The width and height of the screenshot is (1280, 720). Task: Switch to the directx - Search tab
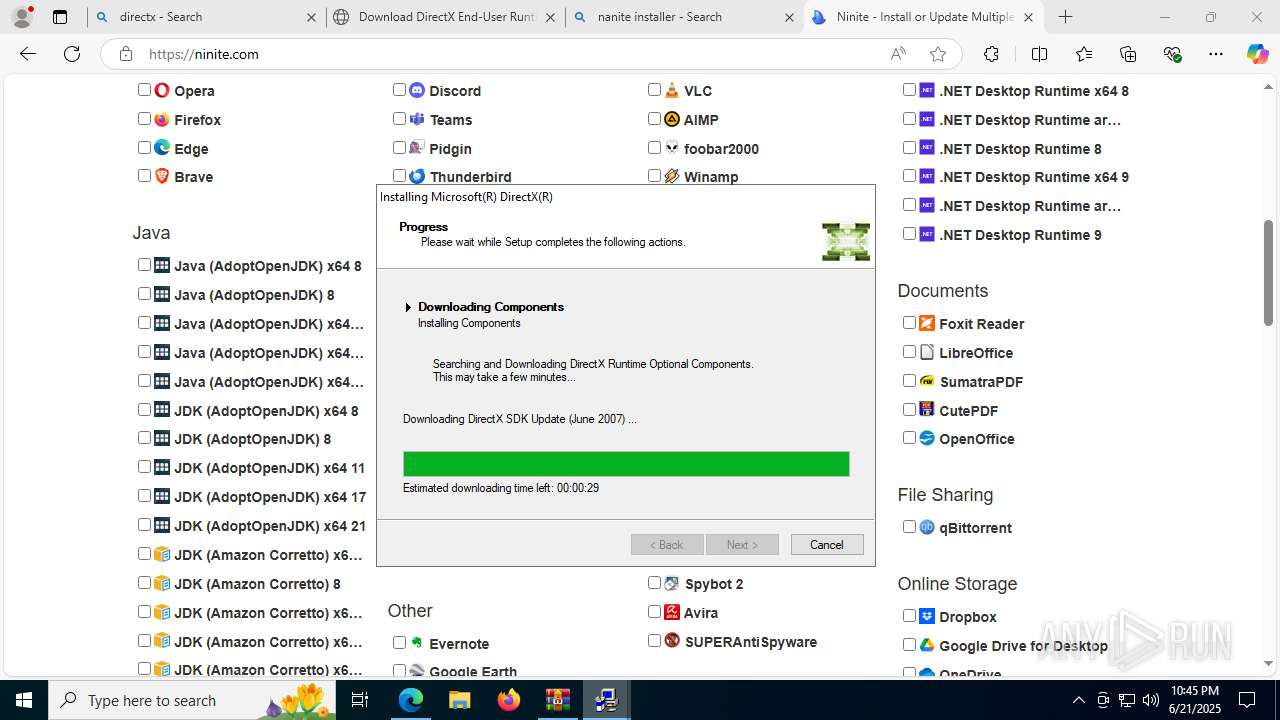[206, 17]
